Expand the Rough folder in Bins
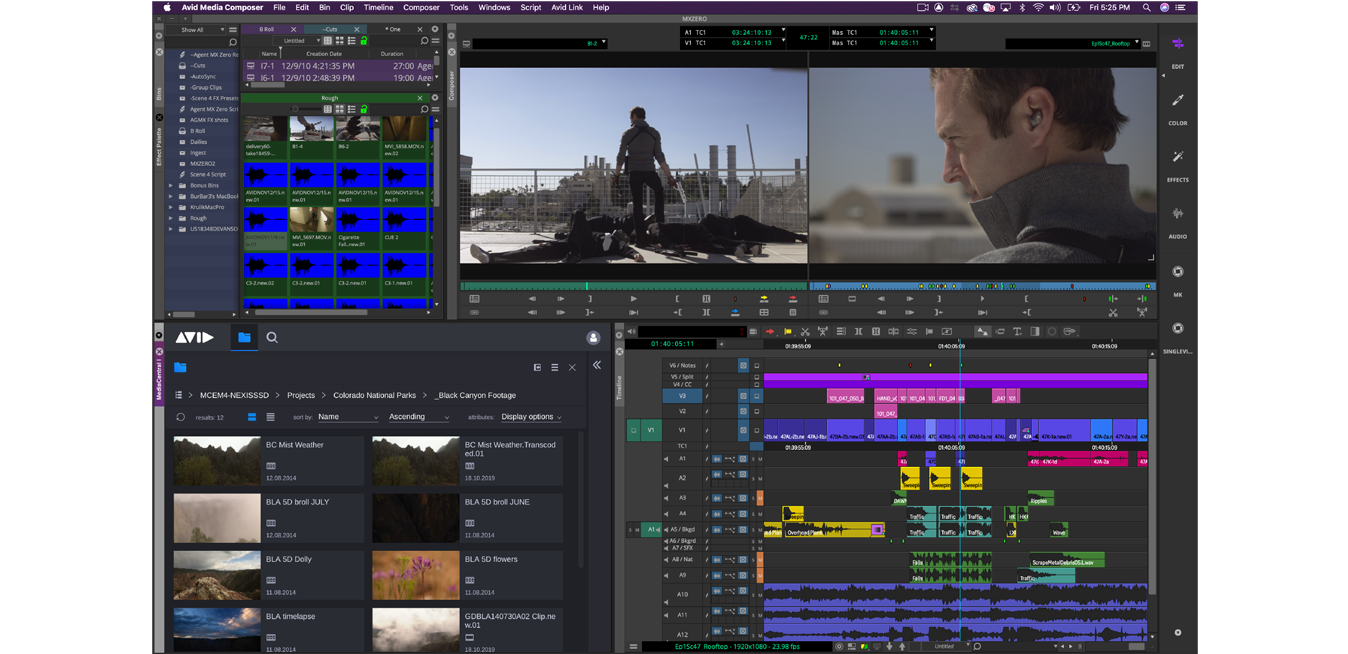1348x654 pixels. tap(171, 218)
